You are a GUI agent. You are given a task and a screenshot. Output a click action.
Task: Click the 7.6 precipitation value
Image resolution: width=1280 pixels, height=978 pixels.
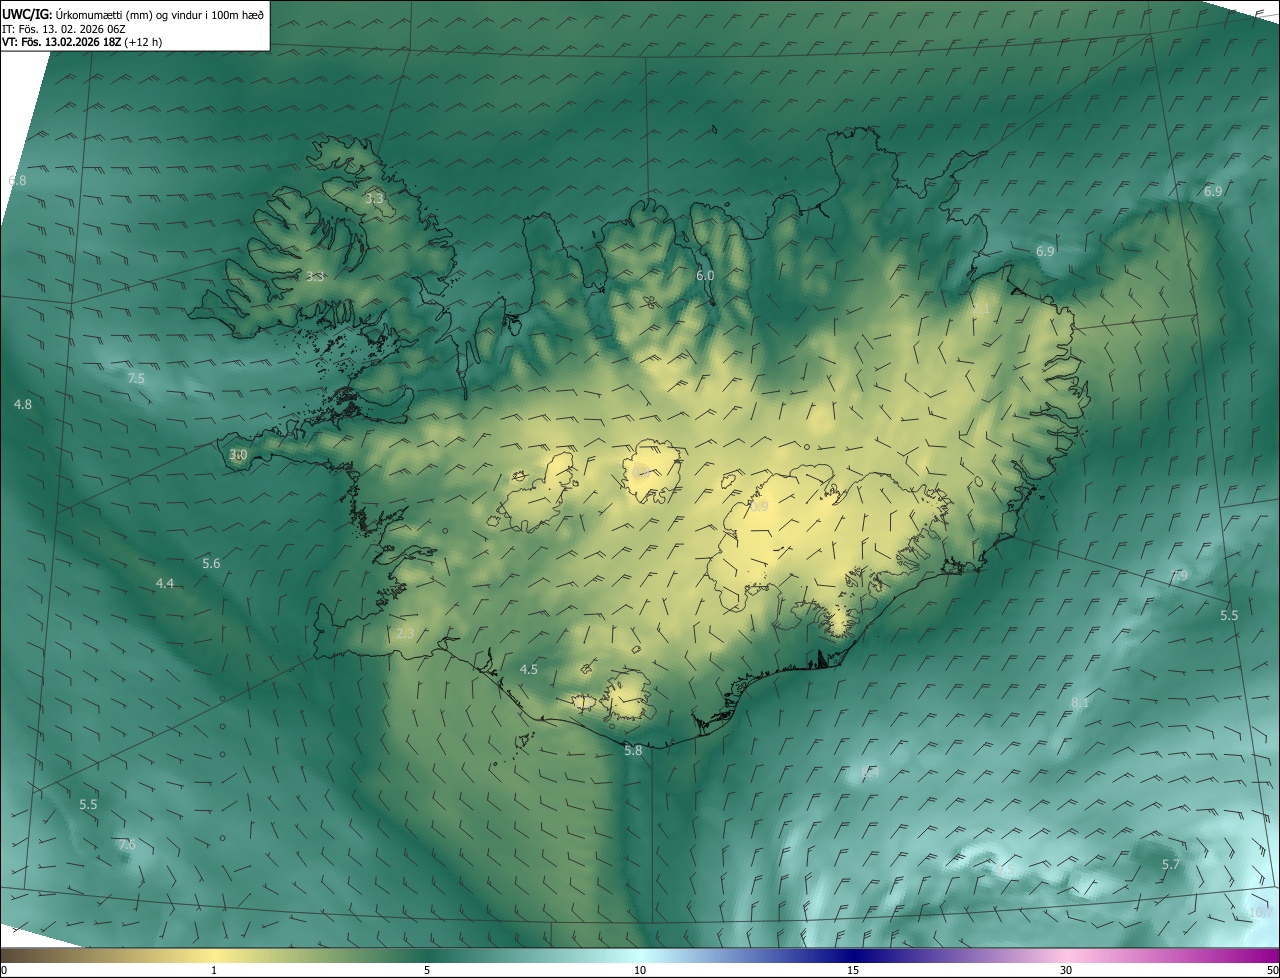[126, 845]
